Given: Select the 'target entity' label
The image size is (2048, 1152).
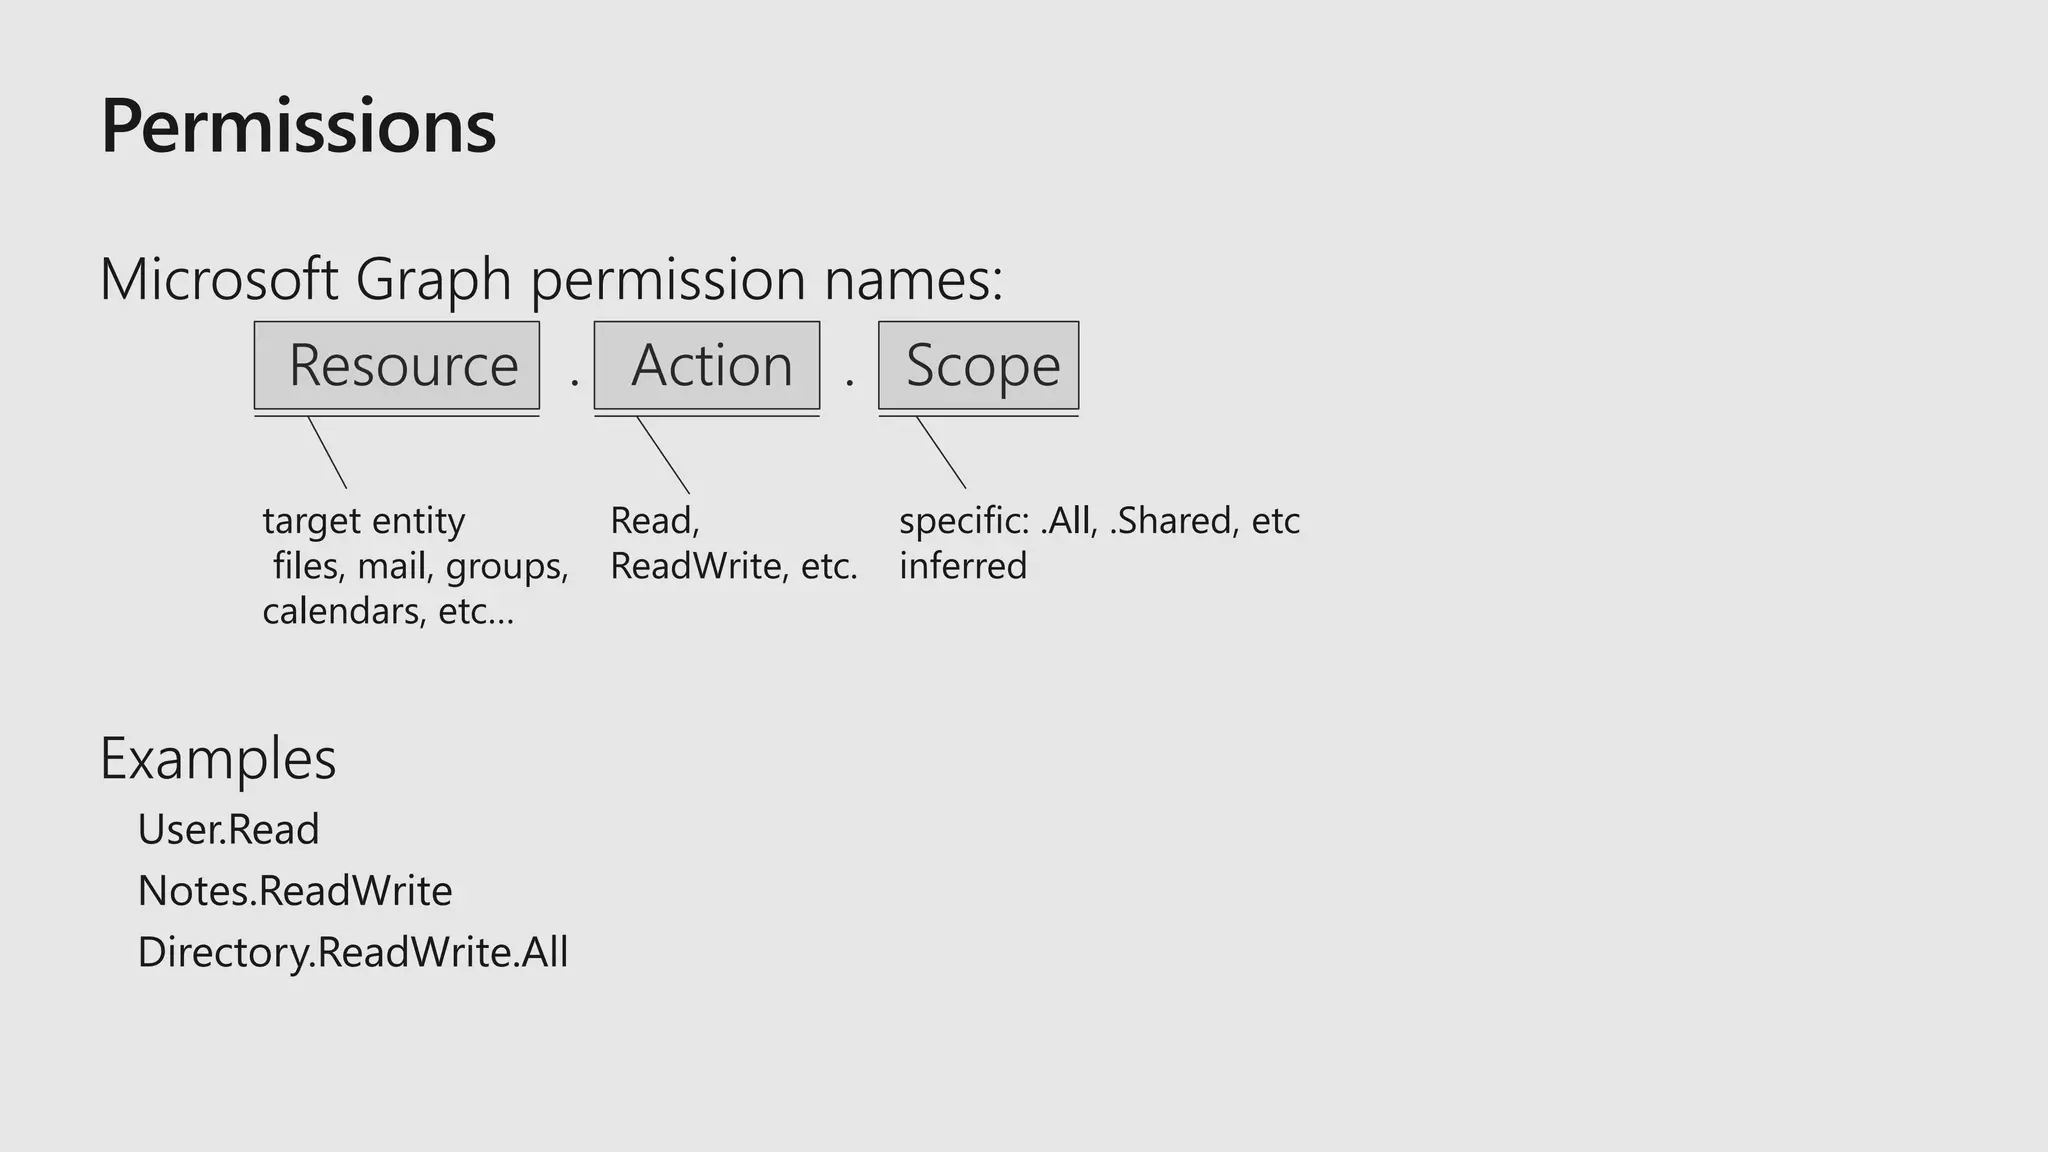Looking at the screenshot, I should click(x=364, y=521).
